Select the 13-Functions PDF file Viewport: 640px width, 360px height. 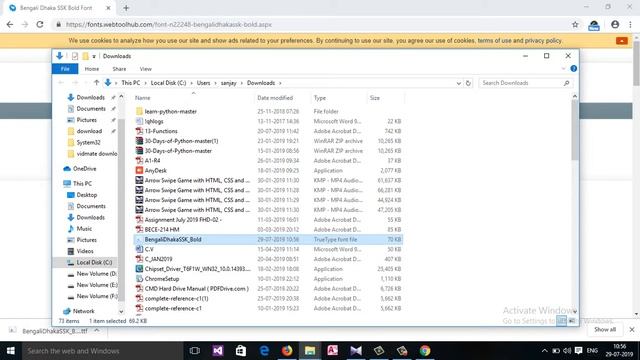coord(161,131)
